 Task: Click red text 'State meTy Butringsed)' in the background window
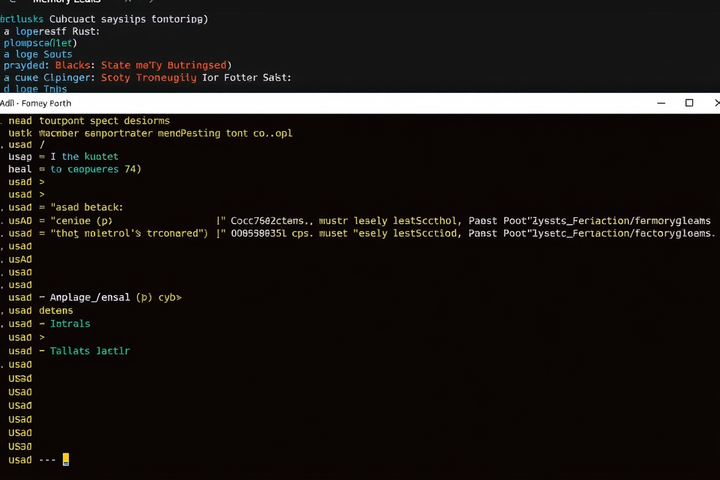pyautogui.click(x=166, y=65)
